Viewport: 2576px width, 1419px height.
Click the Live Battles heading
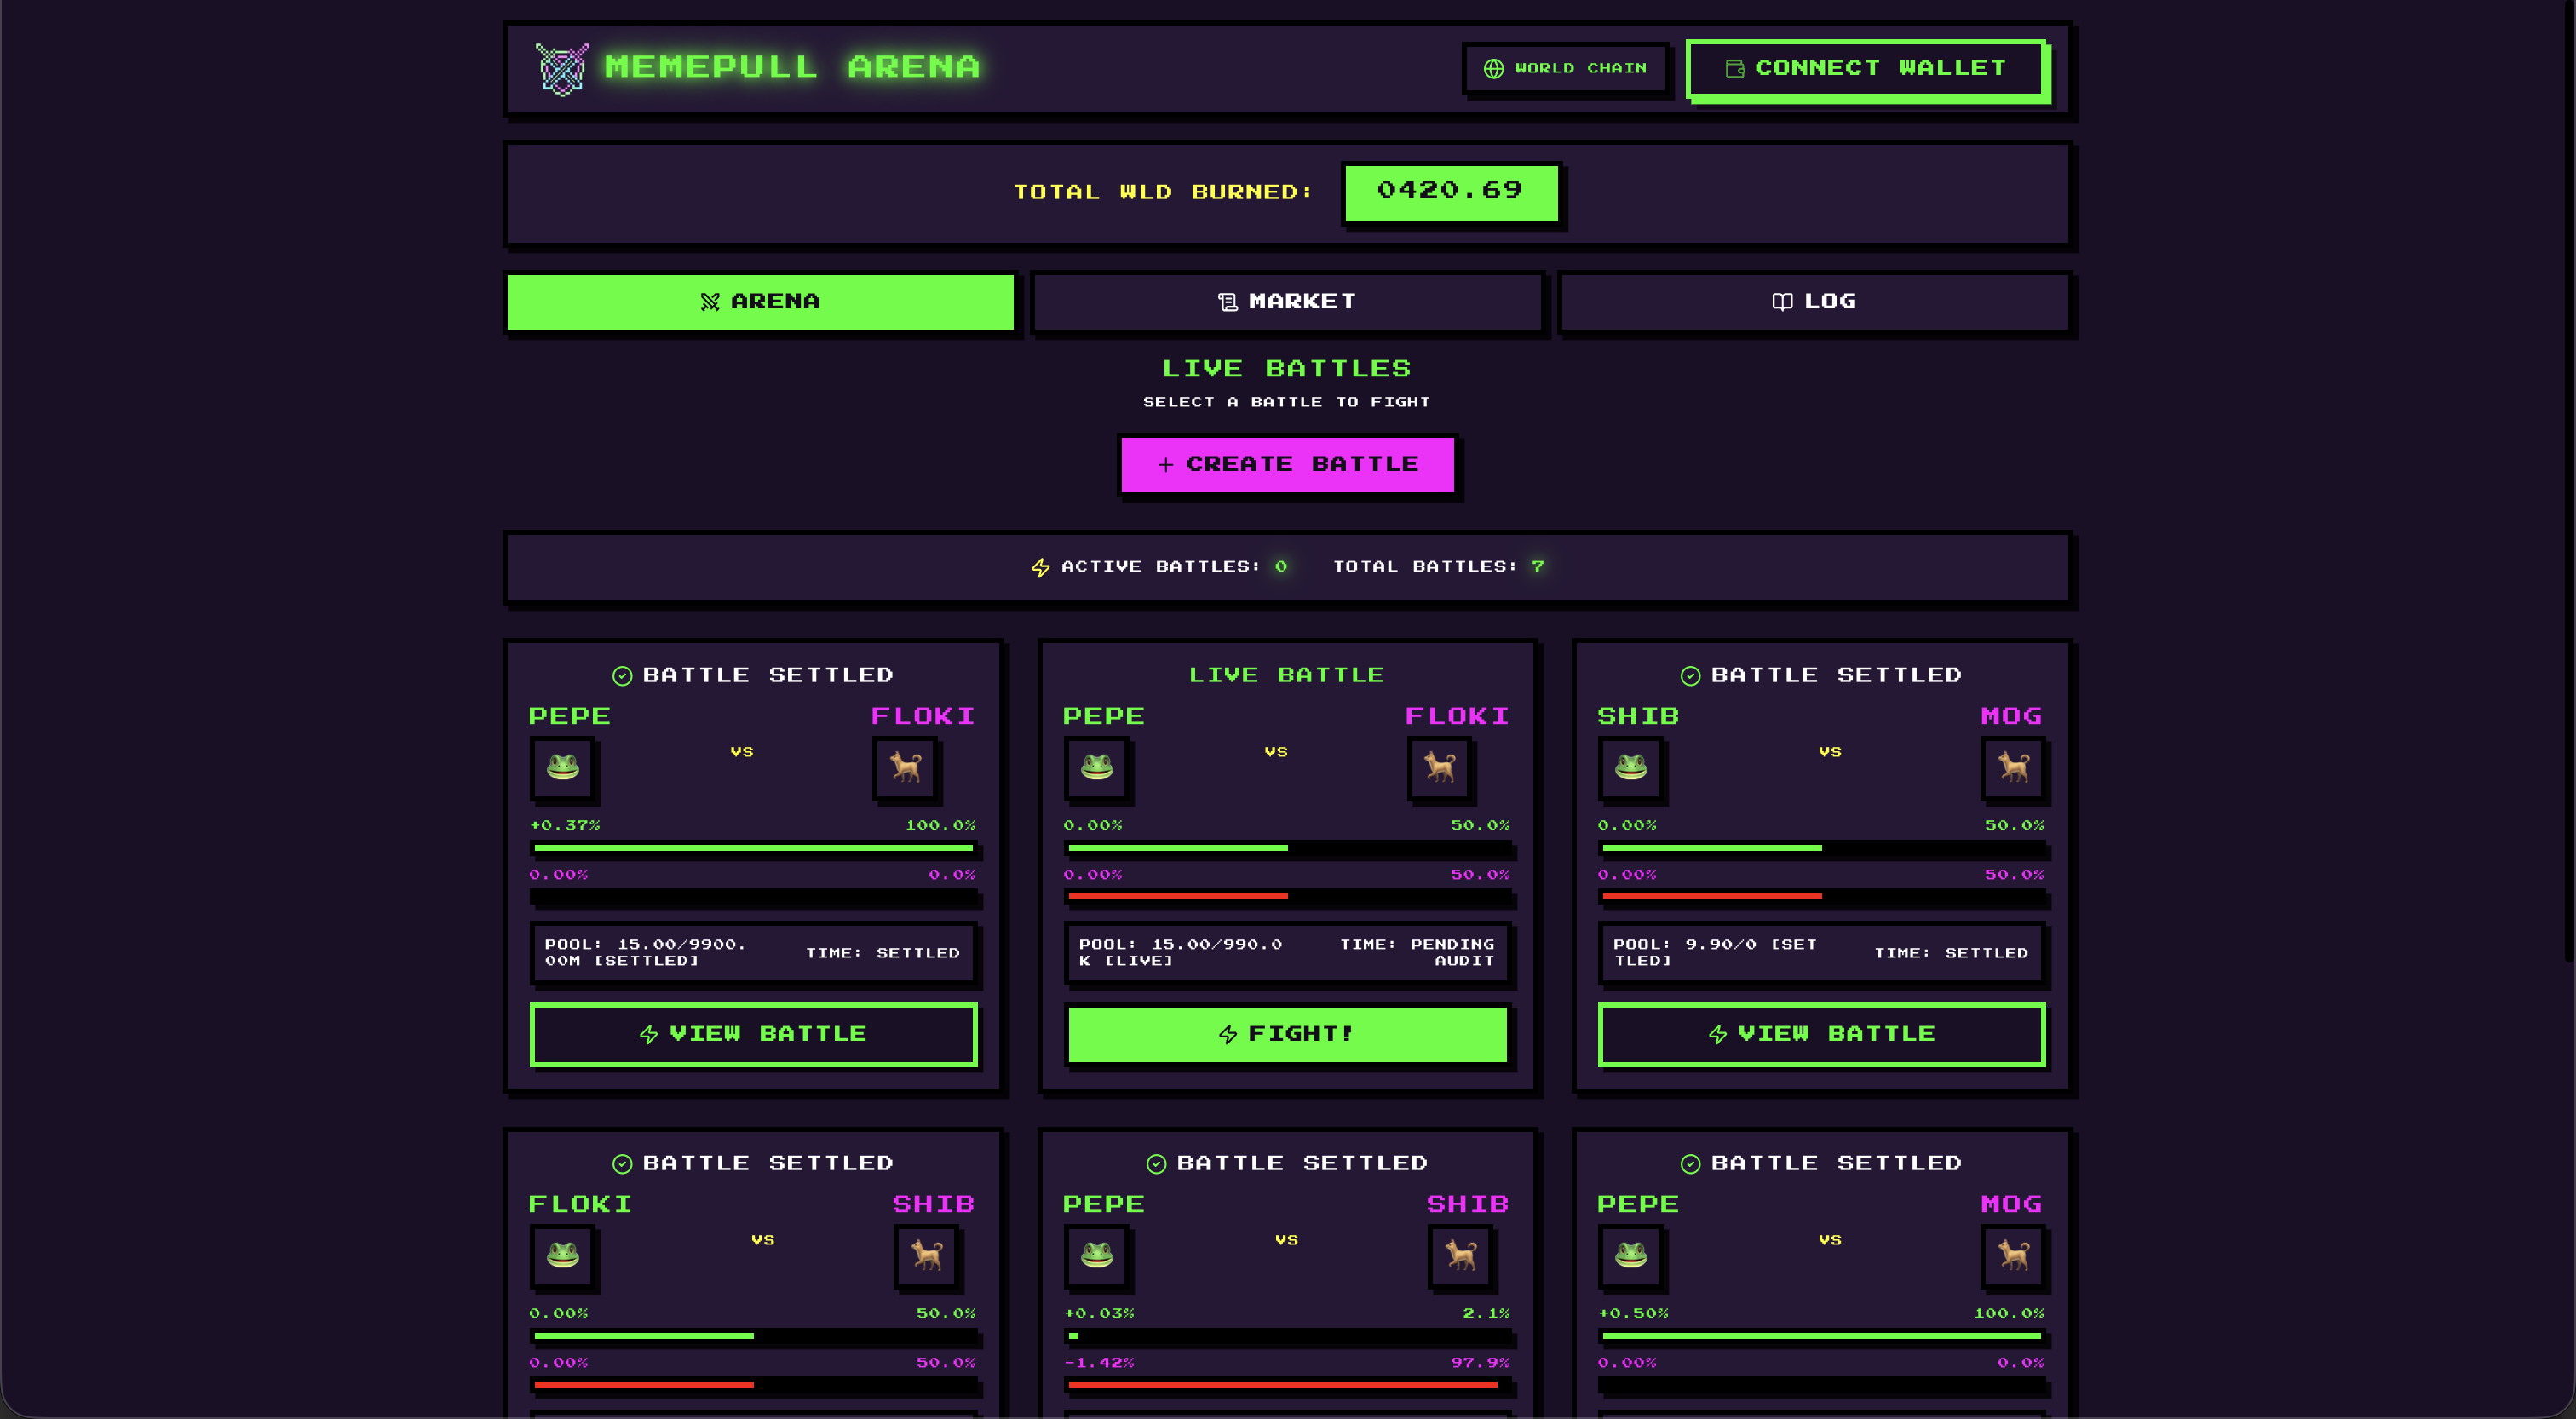click(x=1287, y=369)
